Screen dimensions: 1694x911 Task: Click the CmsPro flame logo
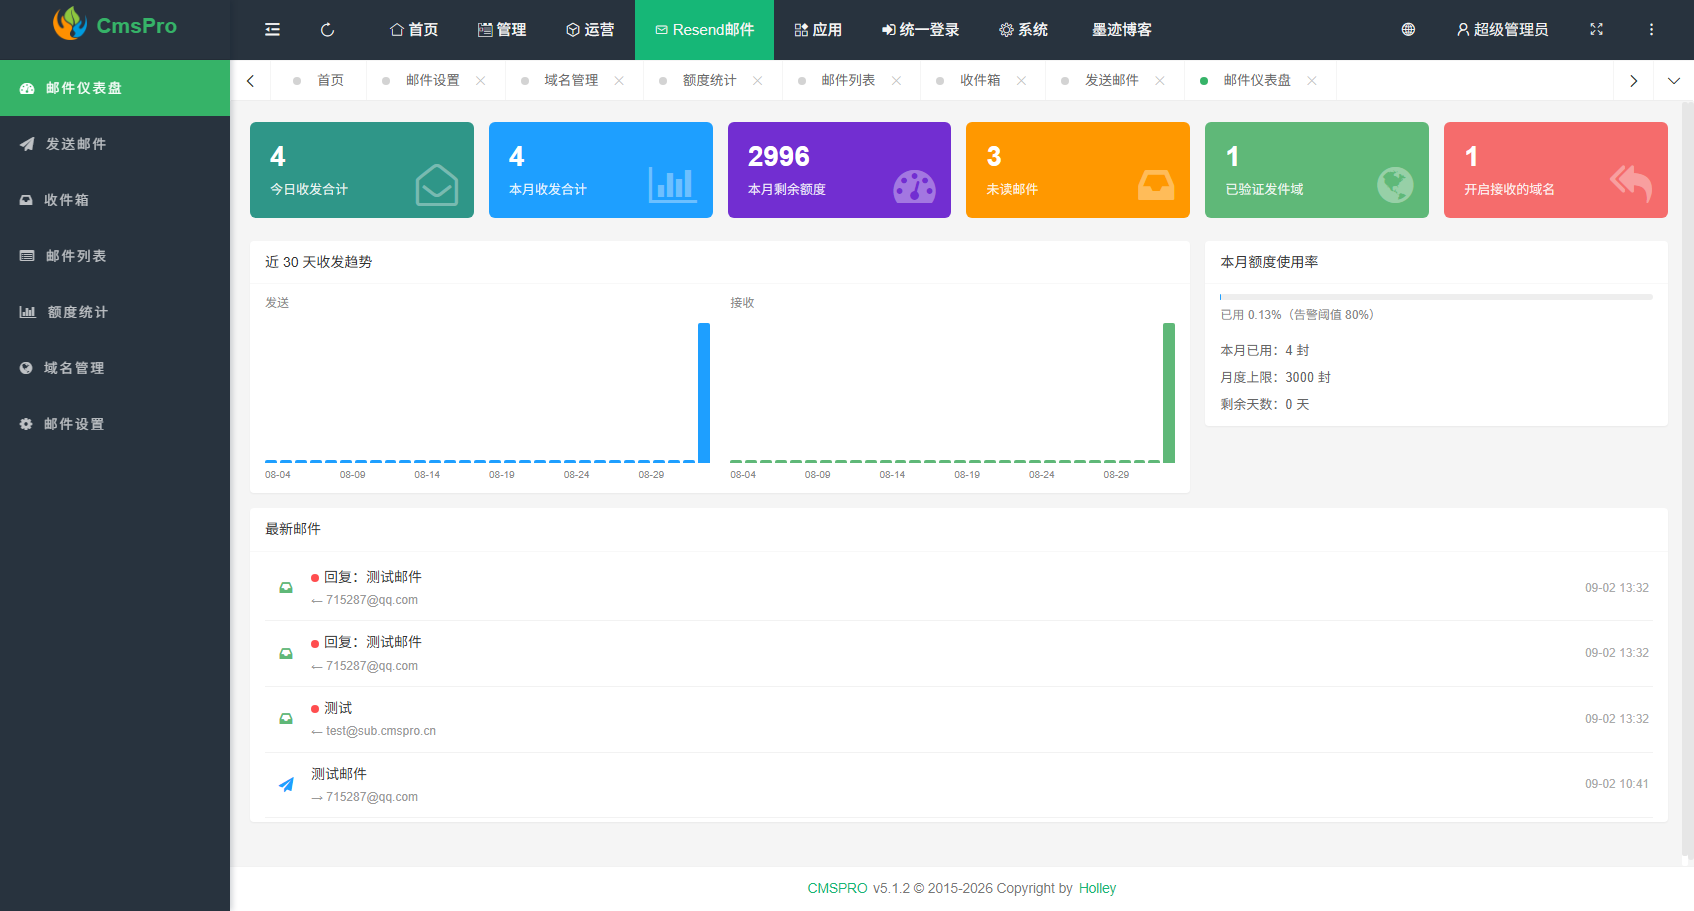70,23
